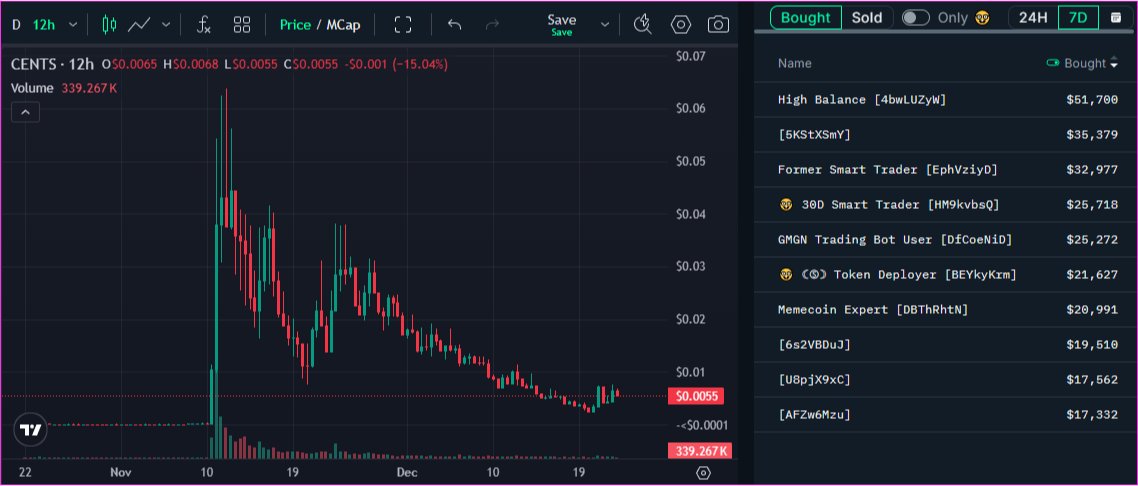The image size is (1138, 486).
Task: Open Former Smart Trader [EphVziyD]
Action: (888, 170)
